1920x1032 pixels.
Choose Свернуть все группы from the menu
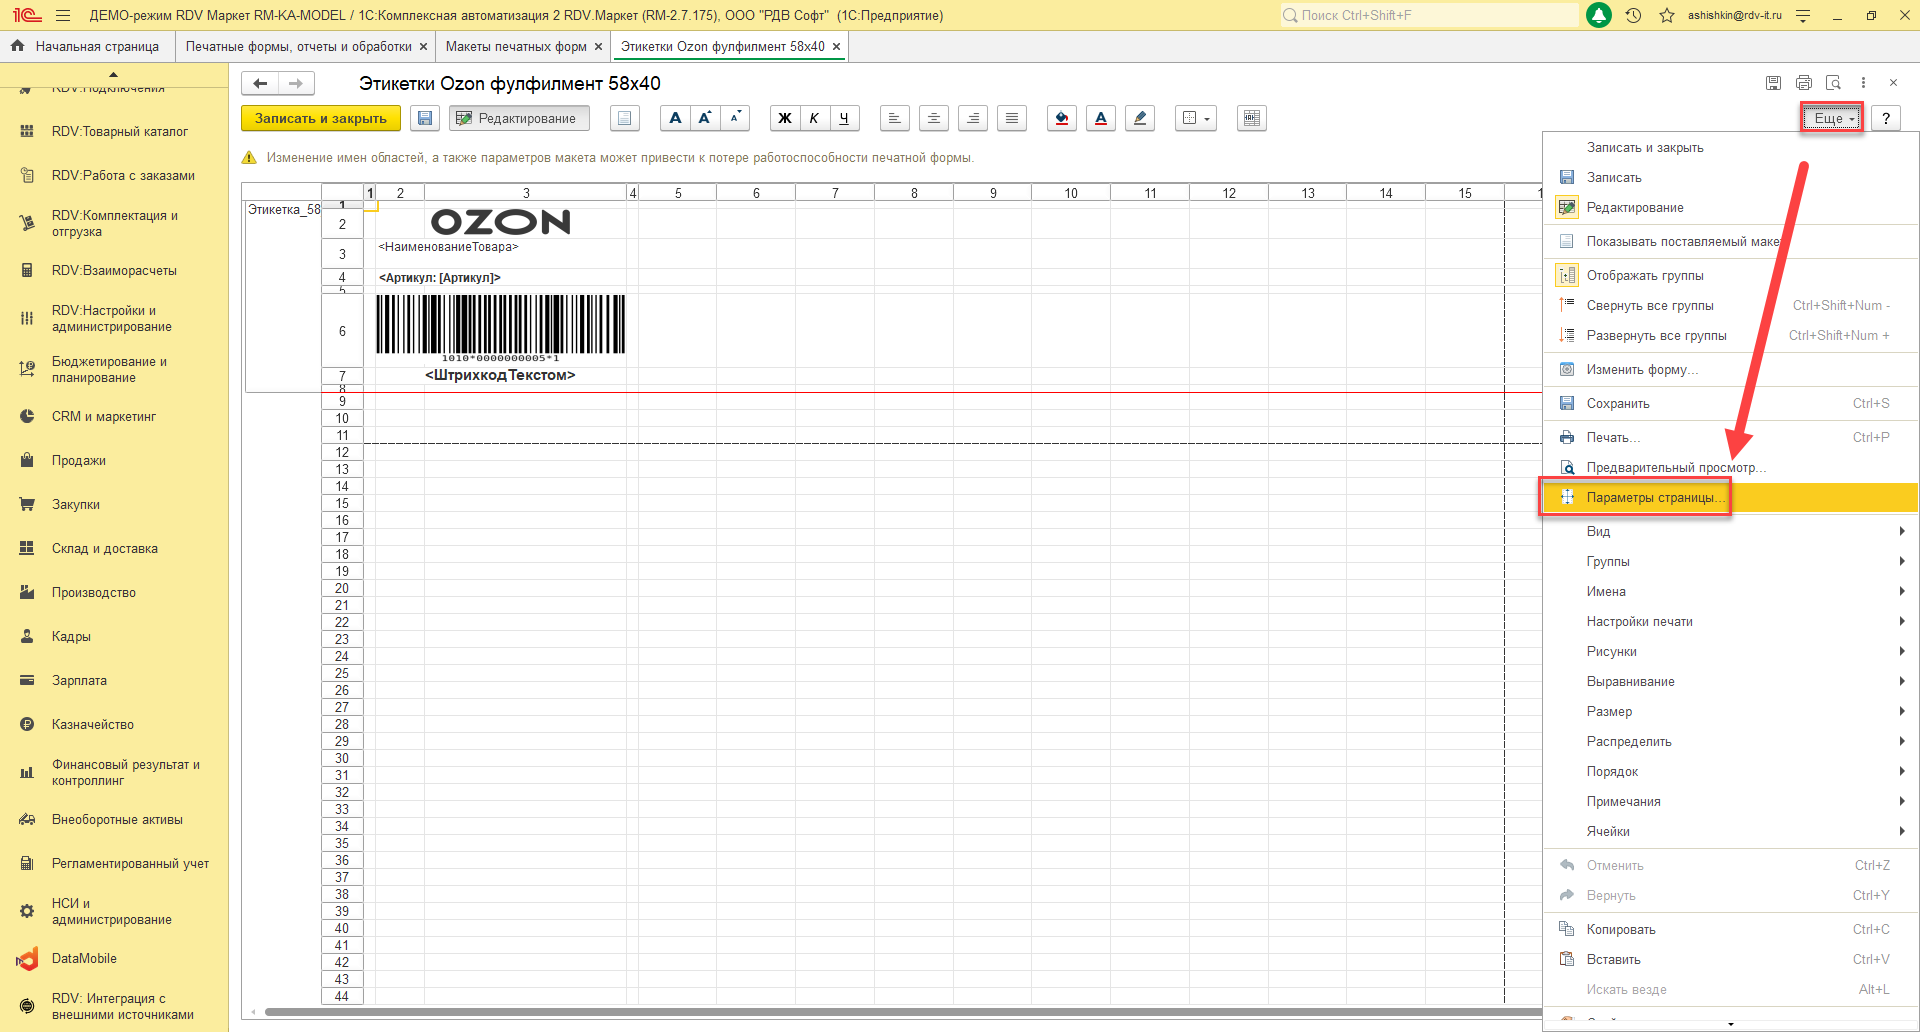point(1730,305)
